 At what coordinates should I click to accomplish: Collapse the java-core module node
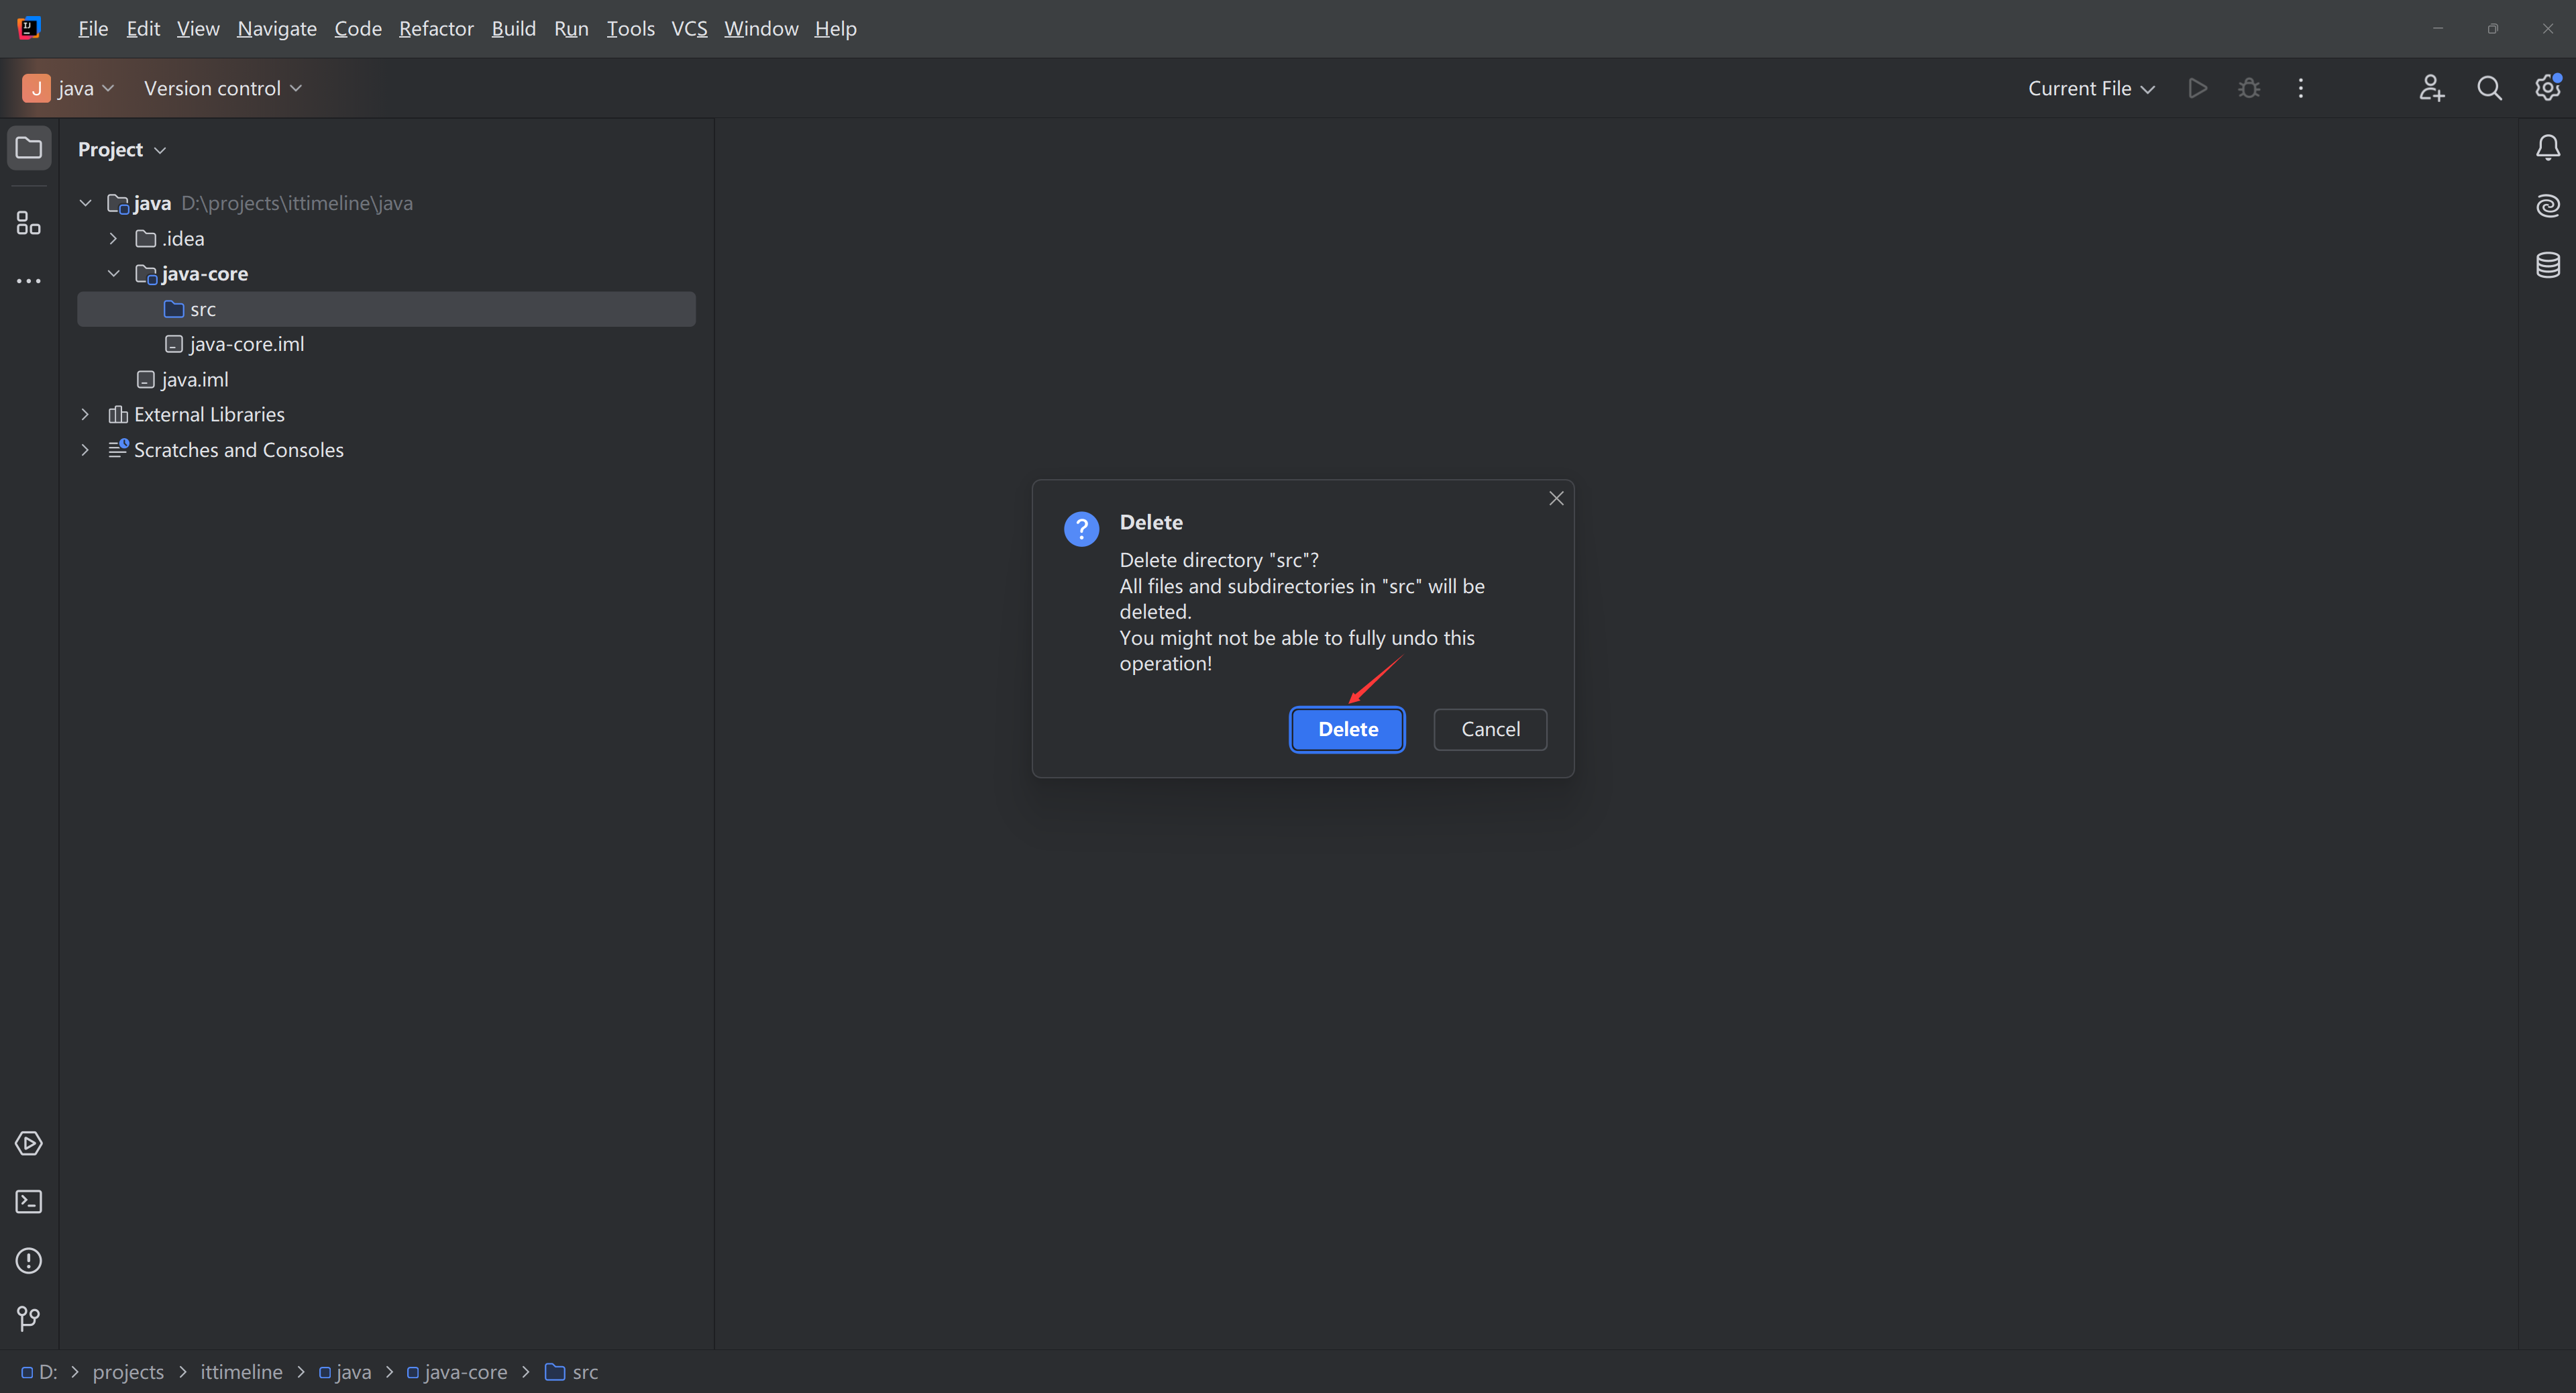113,273
